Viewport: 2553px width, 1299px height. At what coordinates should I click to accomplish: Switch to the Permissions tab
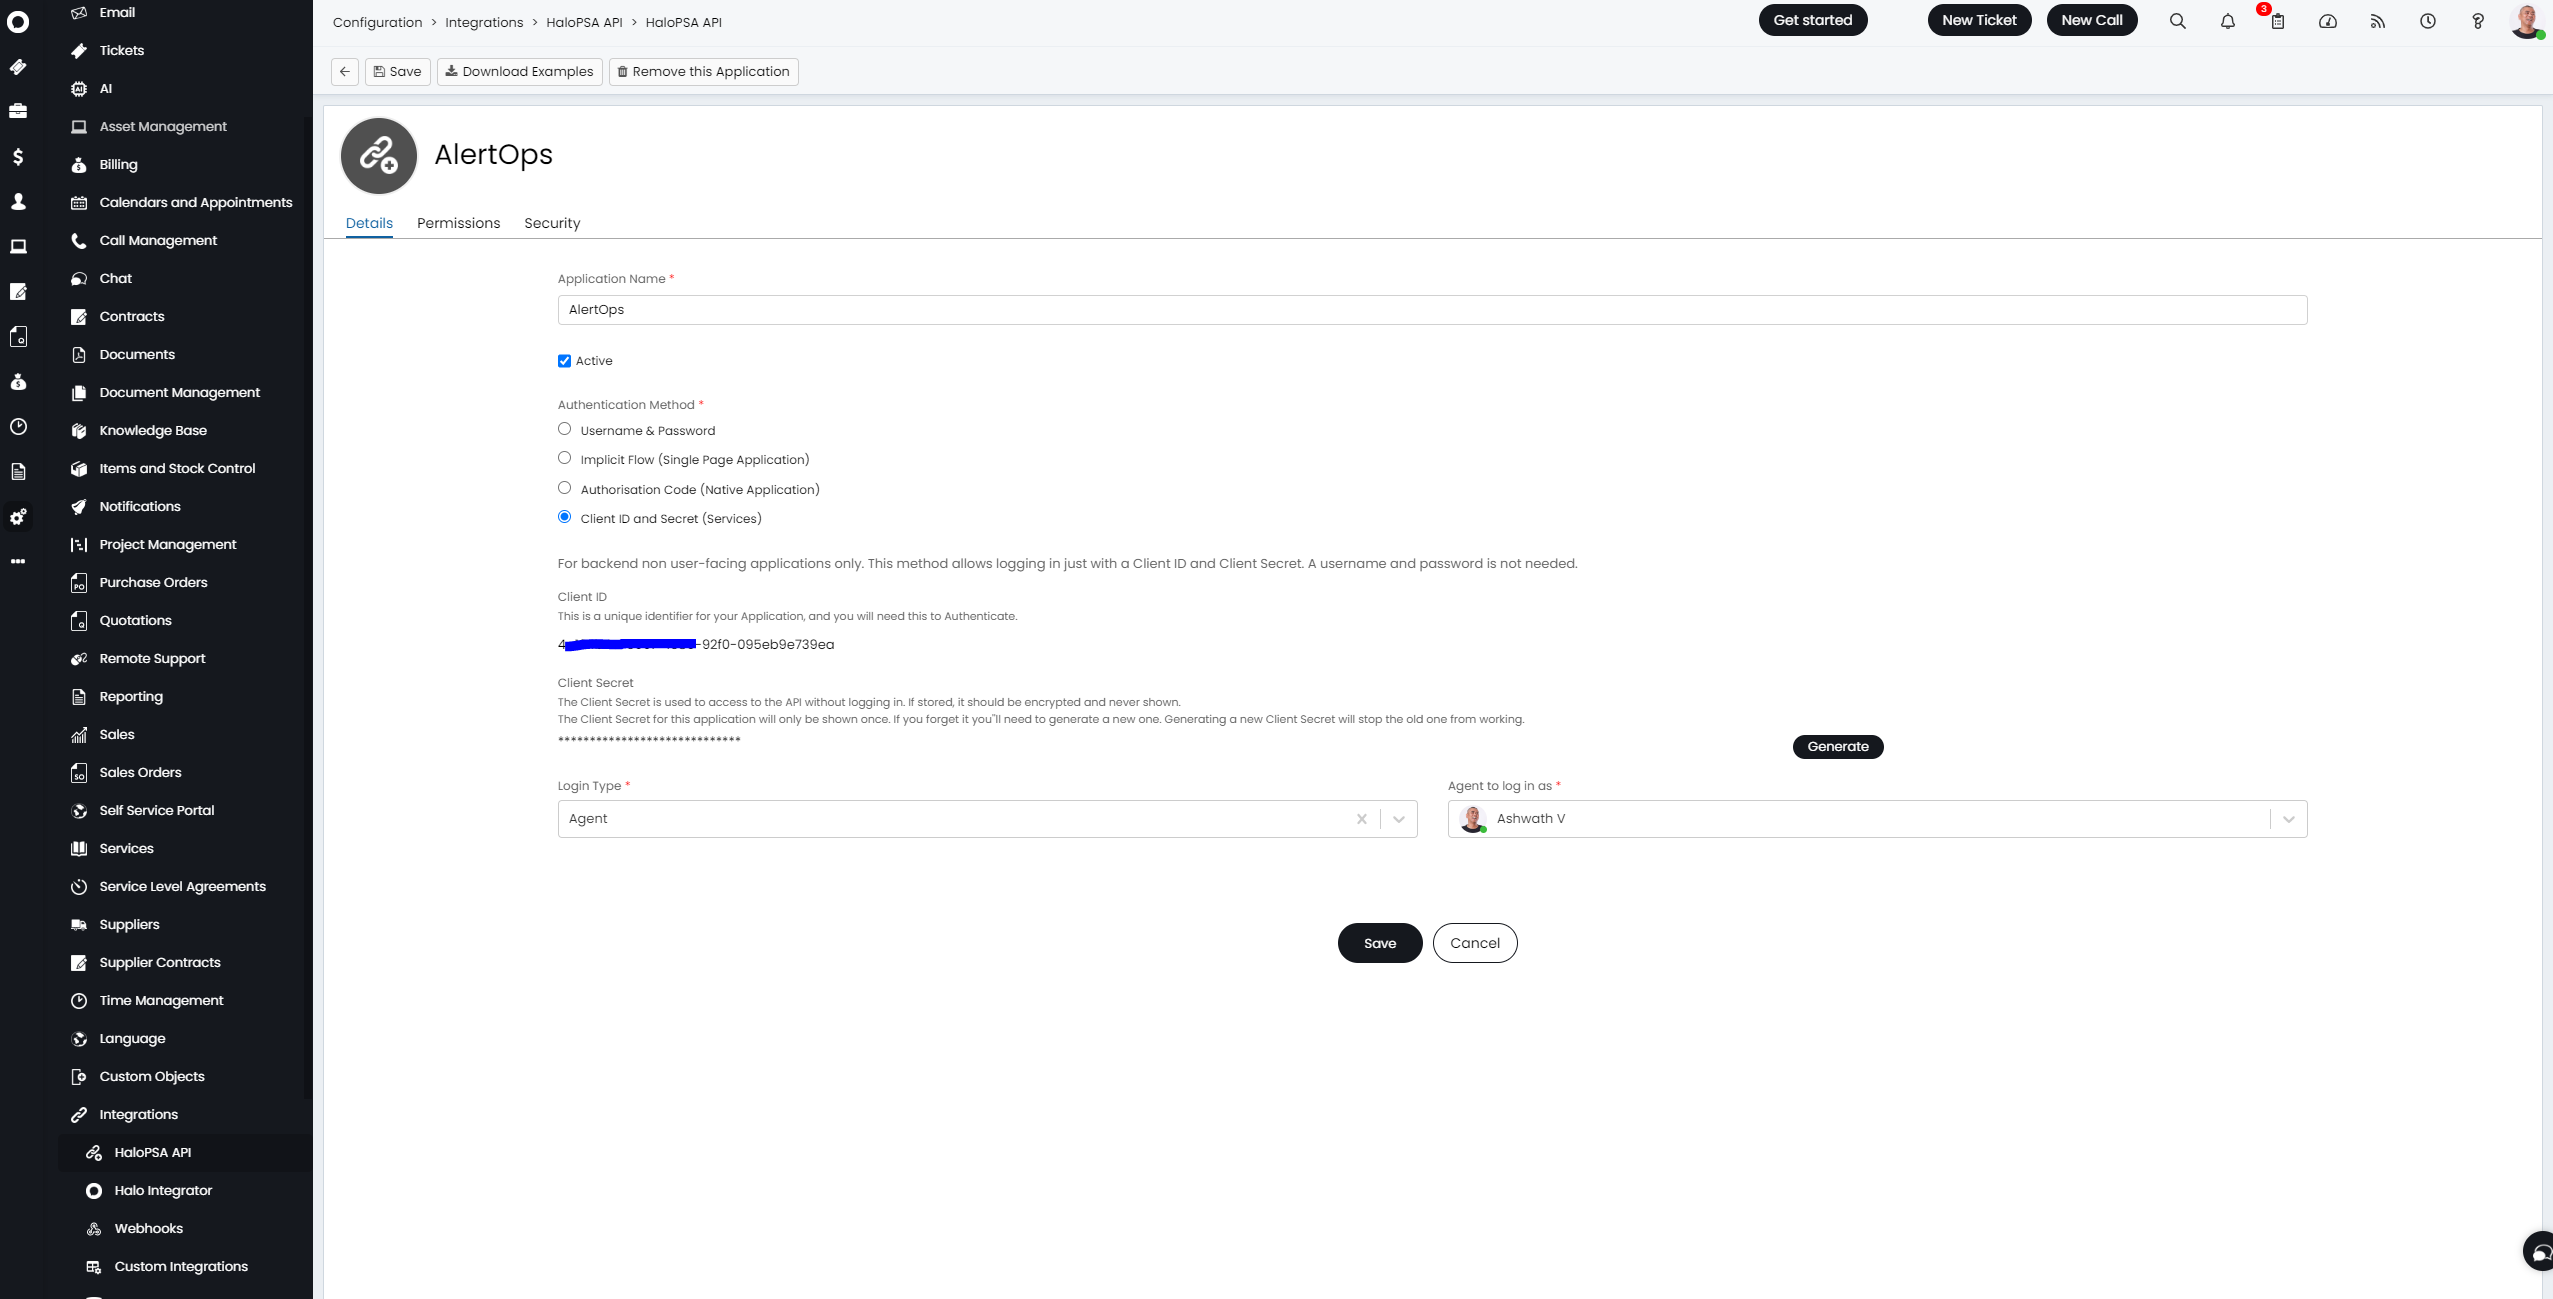pyautogui.click(x=458, y=223)
